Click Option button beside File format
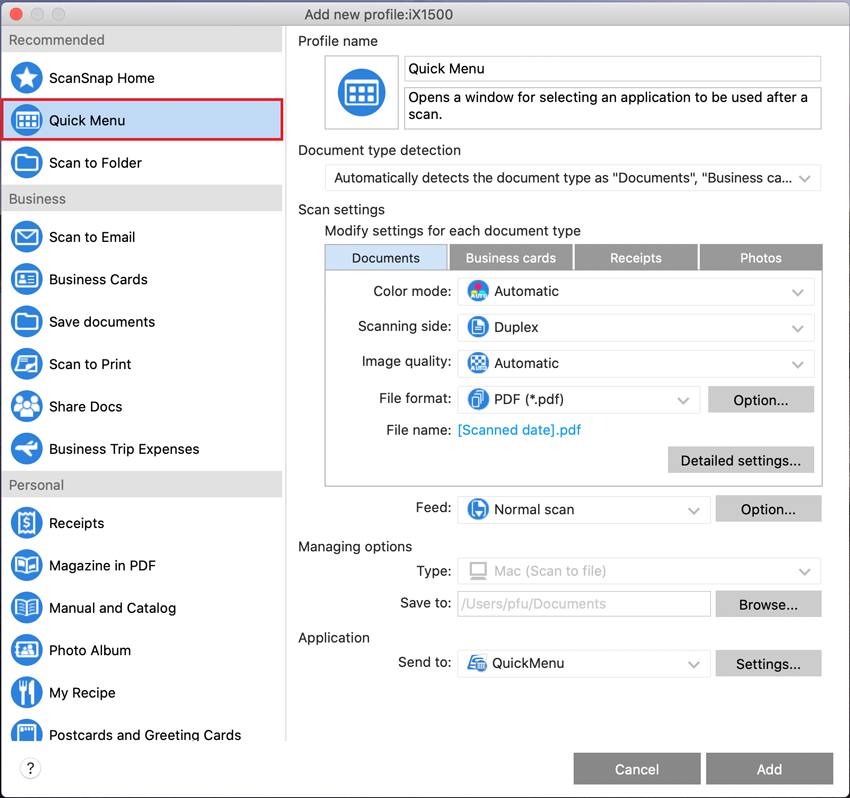 point(761,400)
